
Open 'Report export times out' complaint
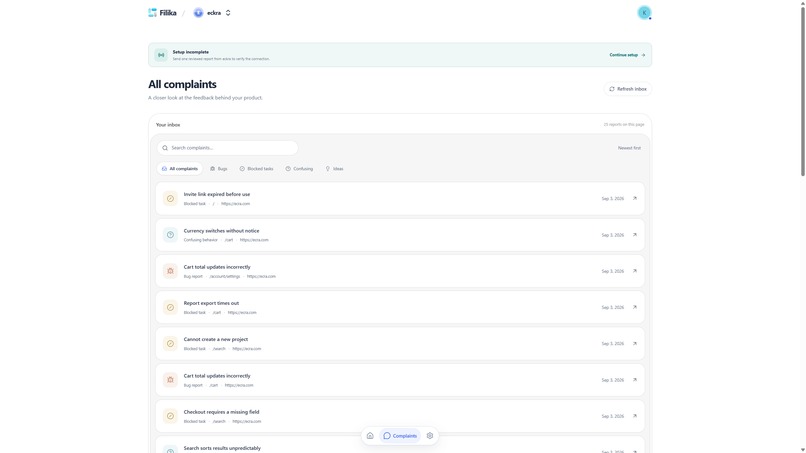pyautogui.click(x=400, y=307)
